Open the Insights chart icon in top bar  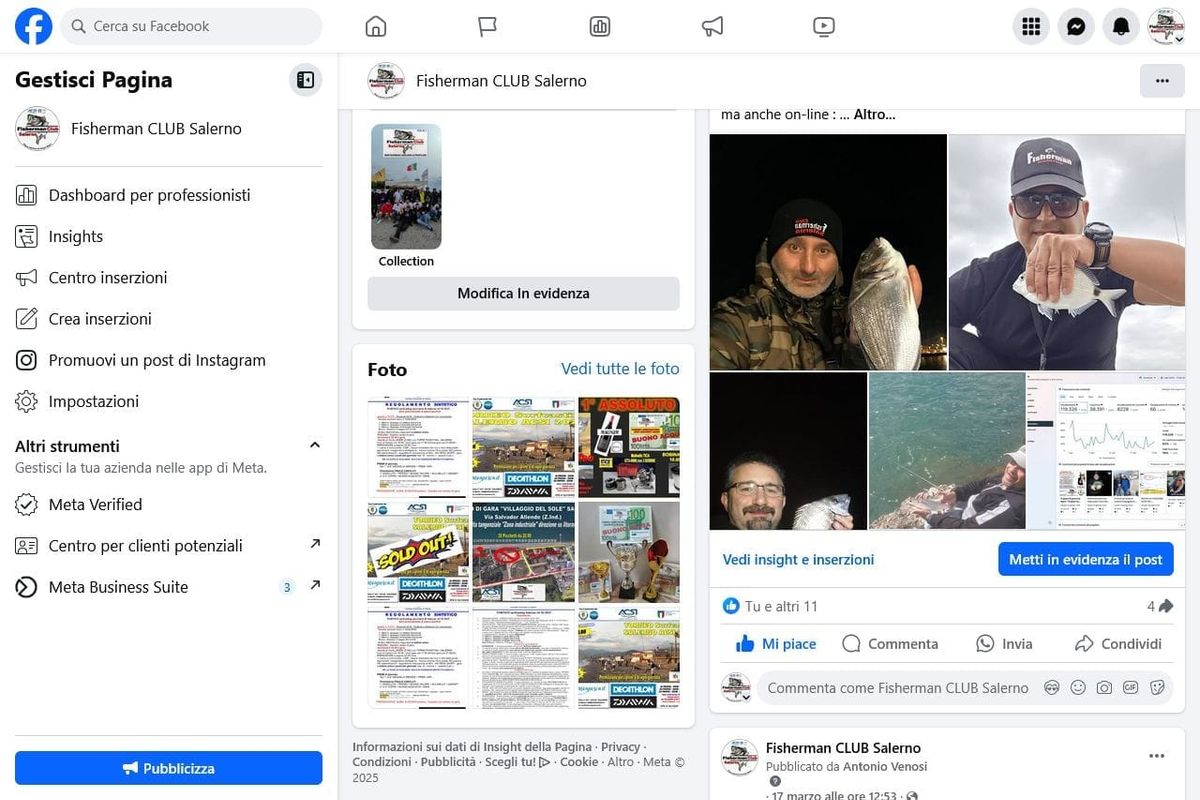[599, 27]
